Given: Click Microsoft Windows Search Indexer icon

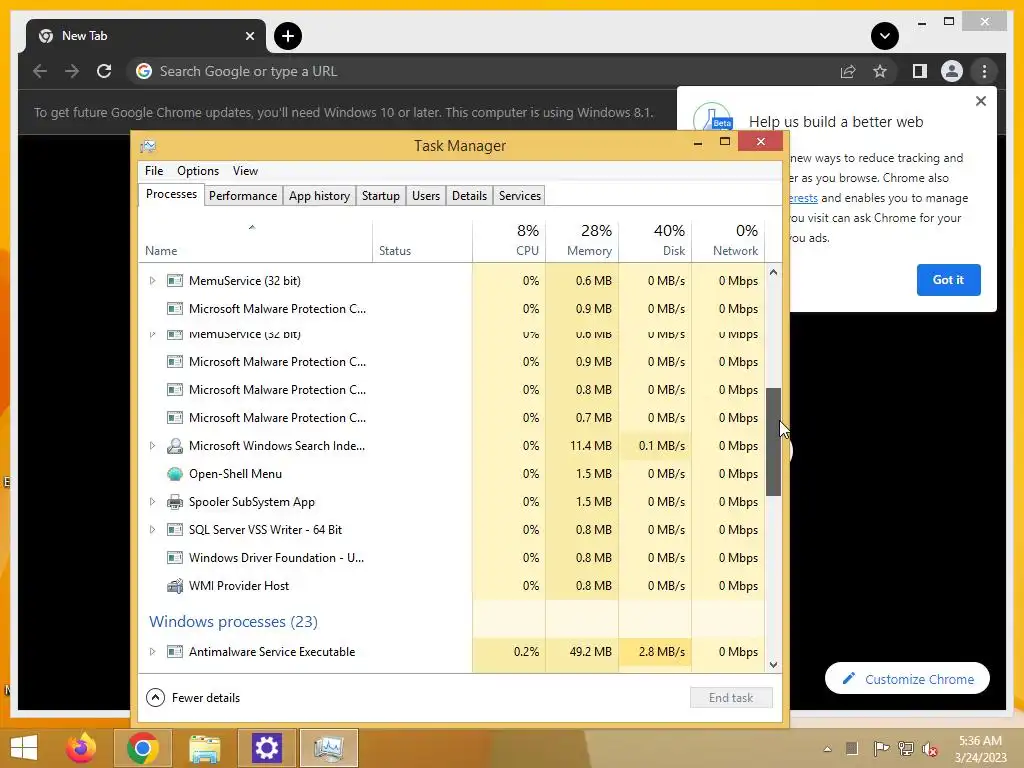Looking at the screenshot, I should [x=174, y=446].
